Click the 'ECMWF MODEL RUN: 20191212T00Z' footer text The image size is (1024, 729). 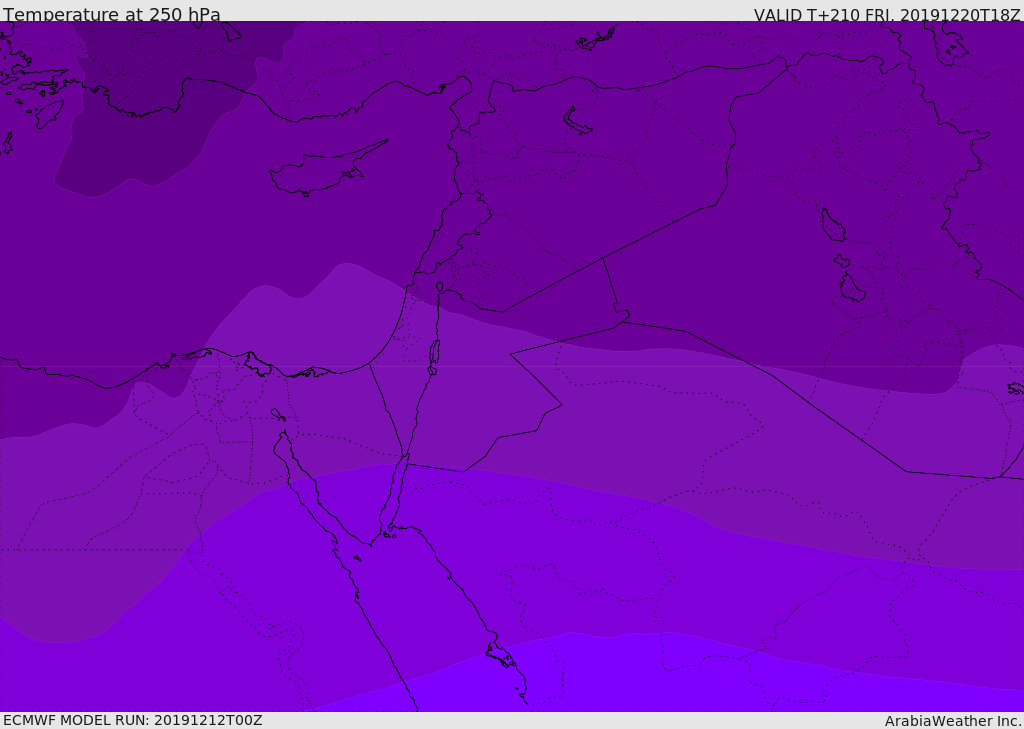pyautogui.click(x=133, y=721)
